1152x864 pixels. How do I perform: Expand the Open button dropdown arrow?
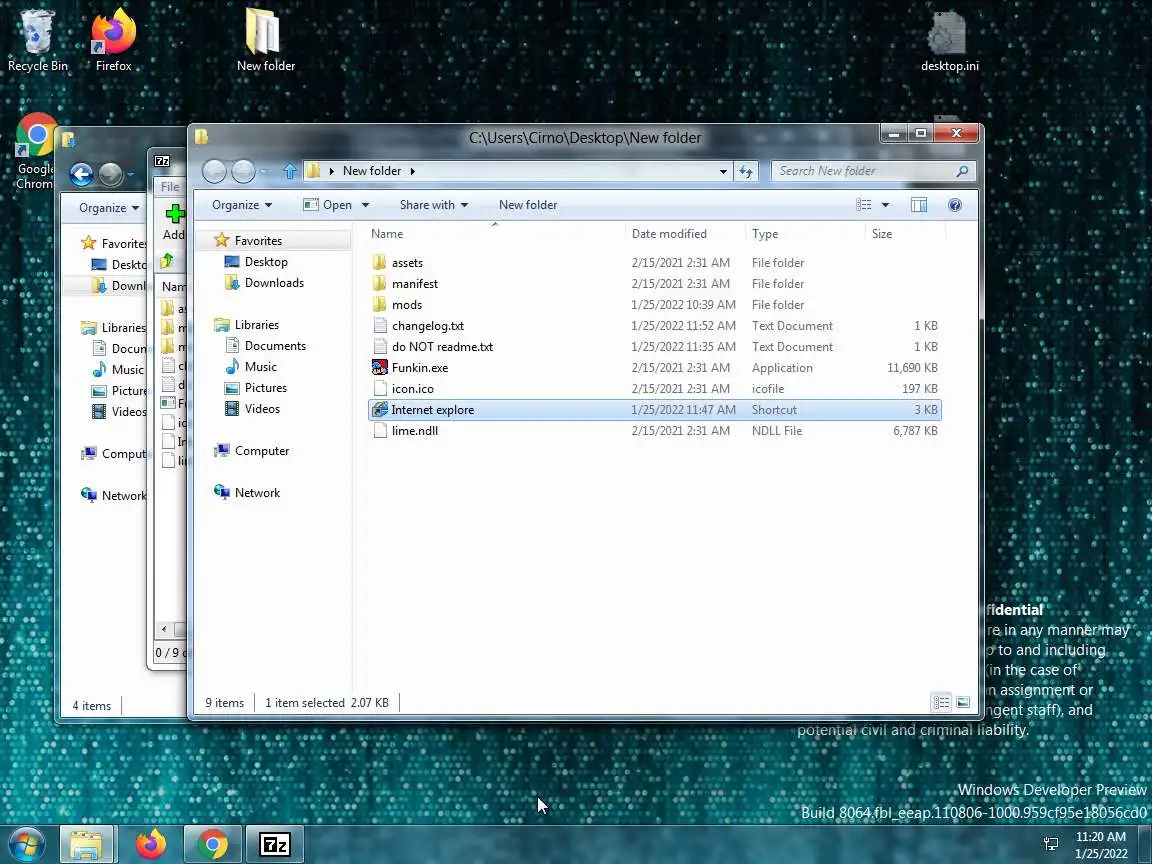365,205
